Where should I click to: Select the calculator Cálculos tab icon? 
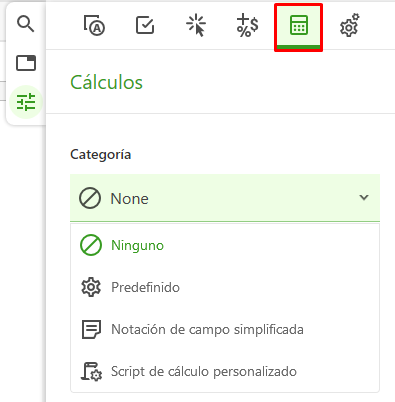(298, 25)
